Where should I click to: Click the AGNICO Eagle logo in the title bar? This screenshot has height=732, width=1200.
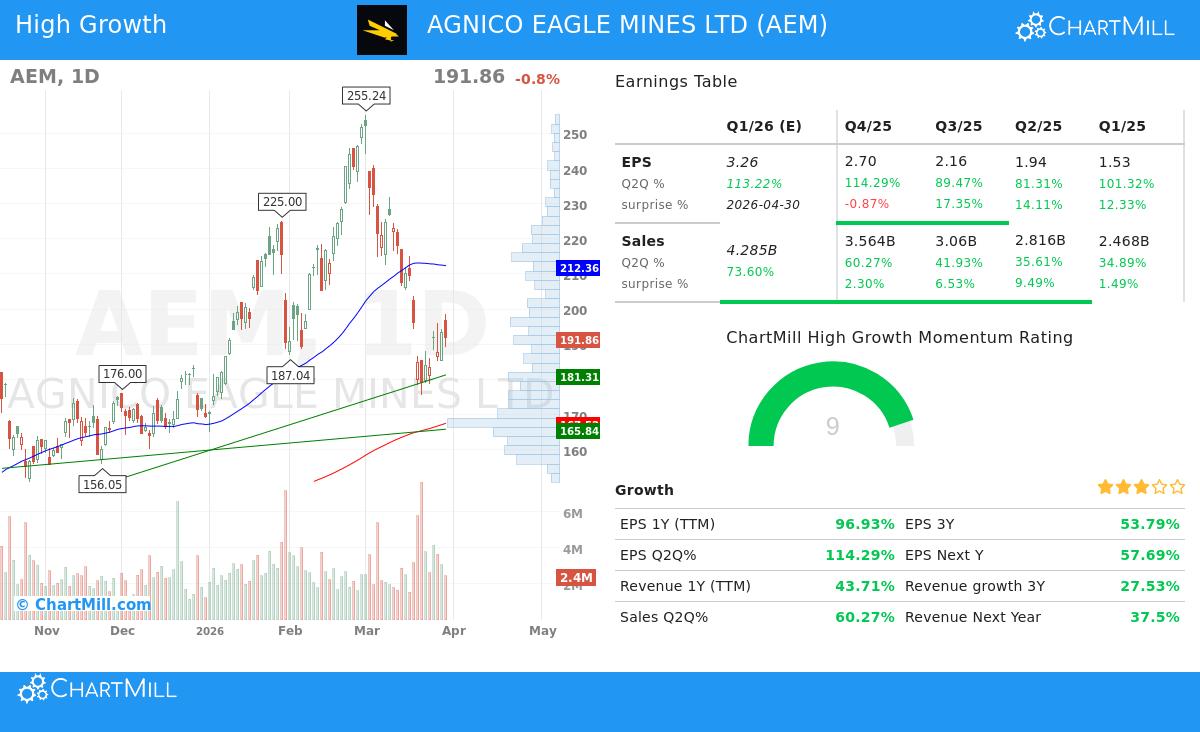click(381, 30)
